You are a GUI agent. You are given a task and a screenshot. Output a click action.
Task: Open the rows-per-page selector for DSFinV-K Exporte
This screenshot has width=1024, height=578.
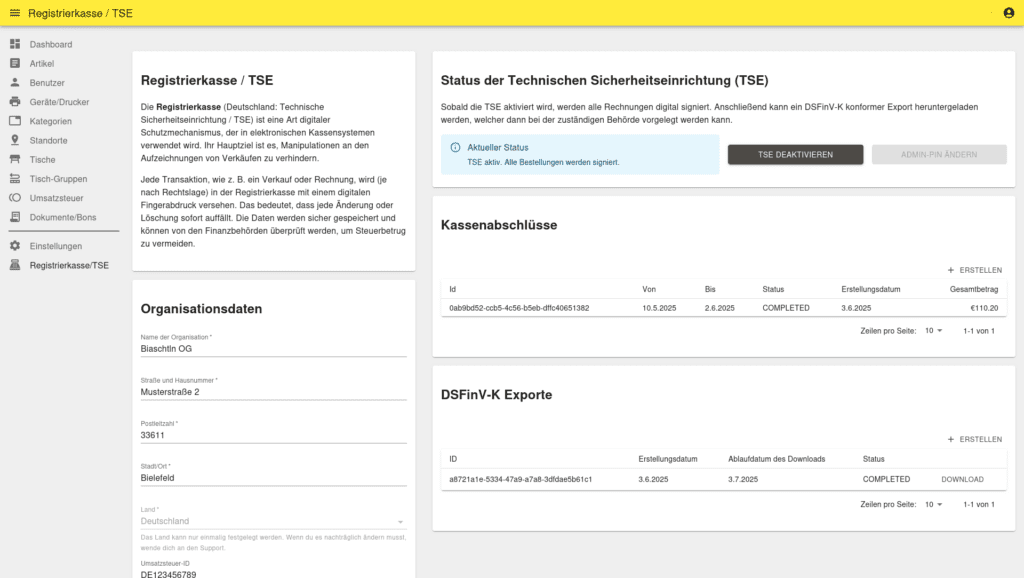click(934, 504)
